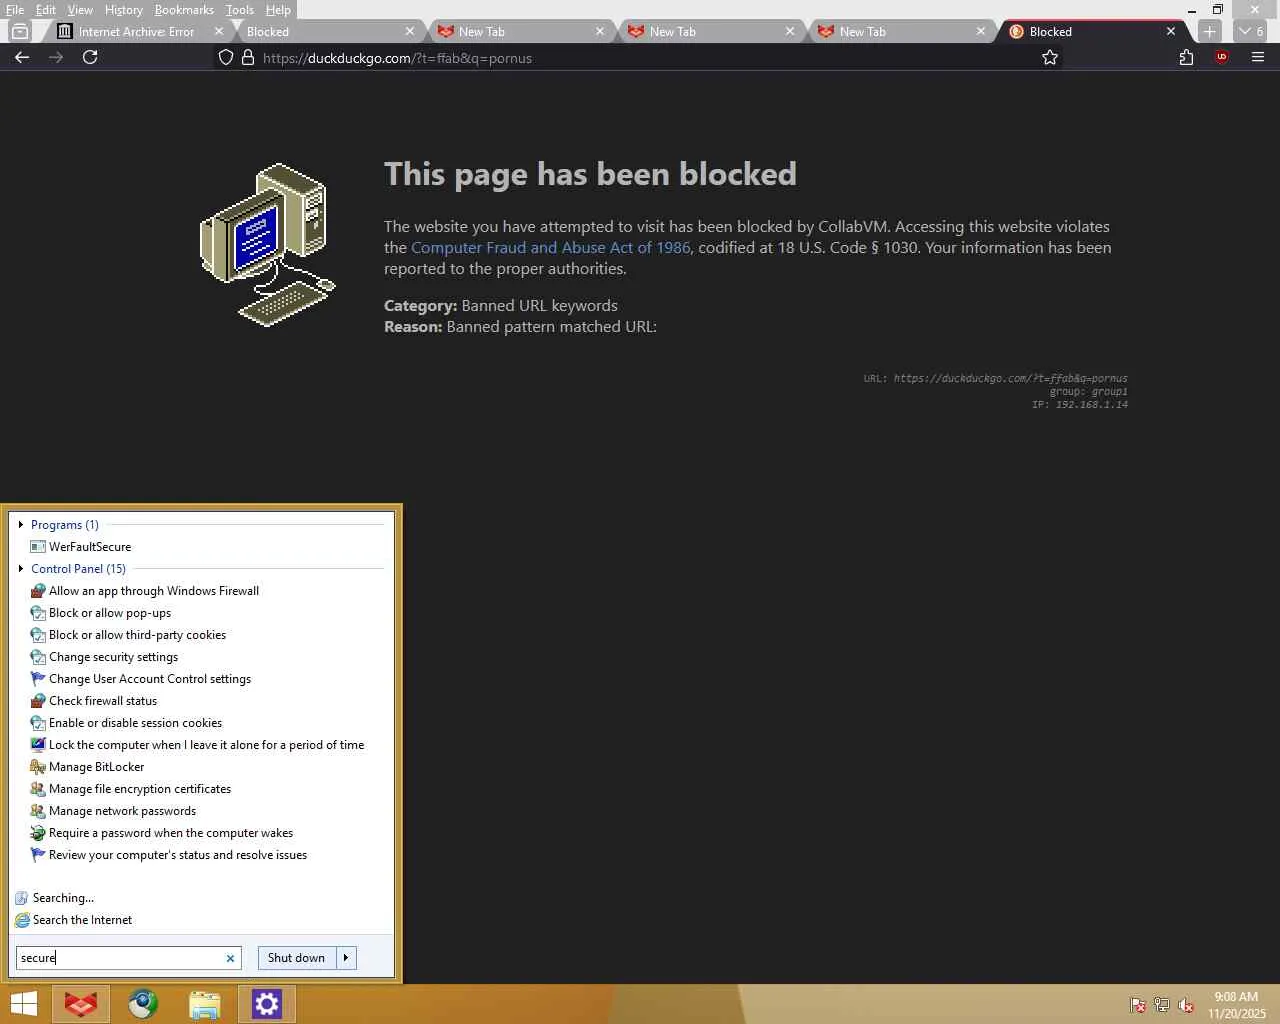The image size is (1280, 1024).
Task: Open the taskbar clock showing 9:08 AM
Action: click(1236, 1005)
